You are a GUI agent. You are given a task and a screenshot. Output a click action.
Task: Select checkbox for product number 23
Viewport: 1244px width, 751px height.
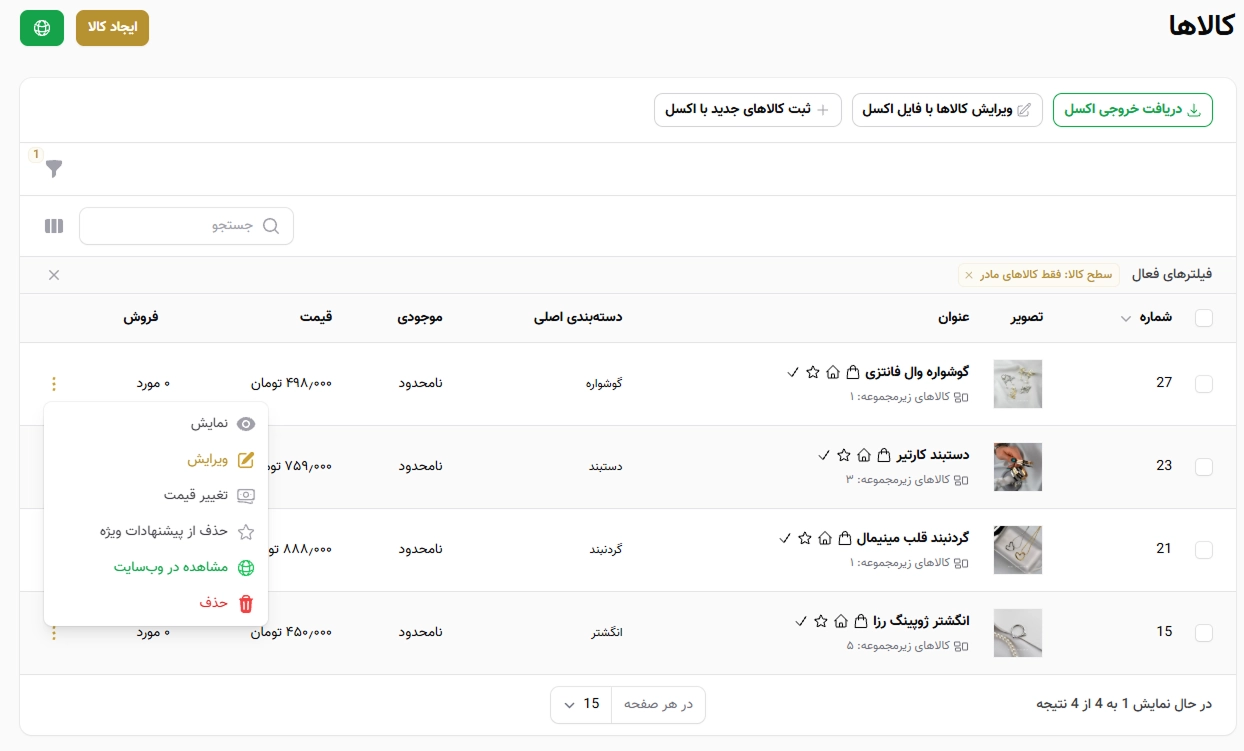point(1204,466)
